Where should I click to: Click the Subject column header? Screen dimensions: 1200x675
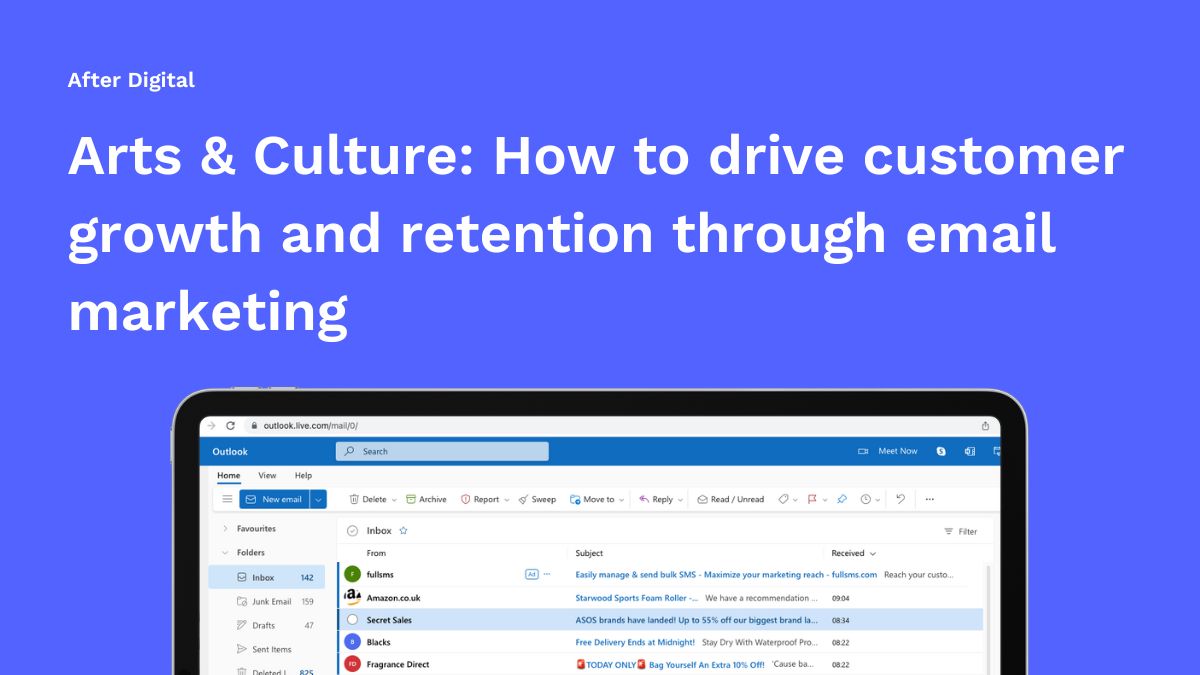click(589, 553)
